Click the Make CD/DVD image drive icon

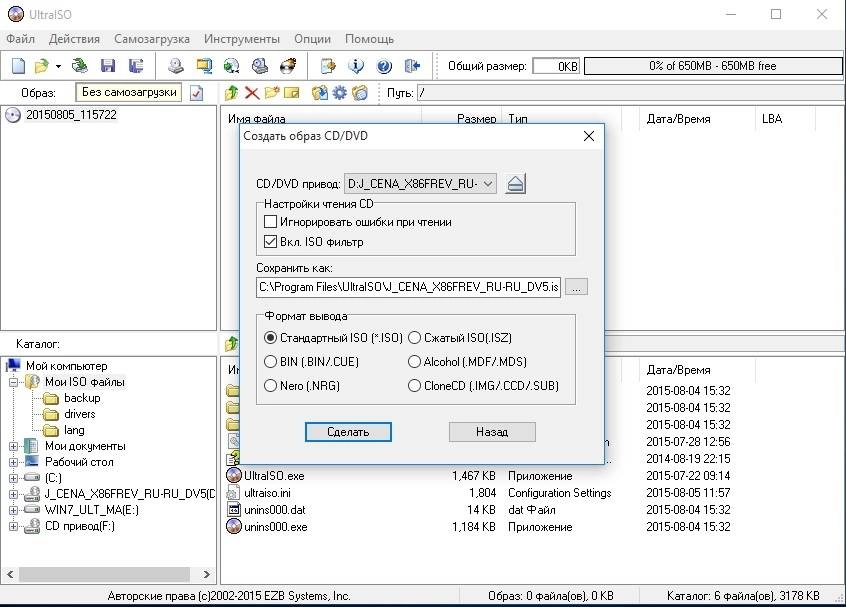click(x=175, y=66)
